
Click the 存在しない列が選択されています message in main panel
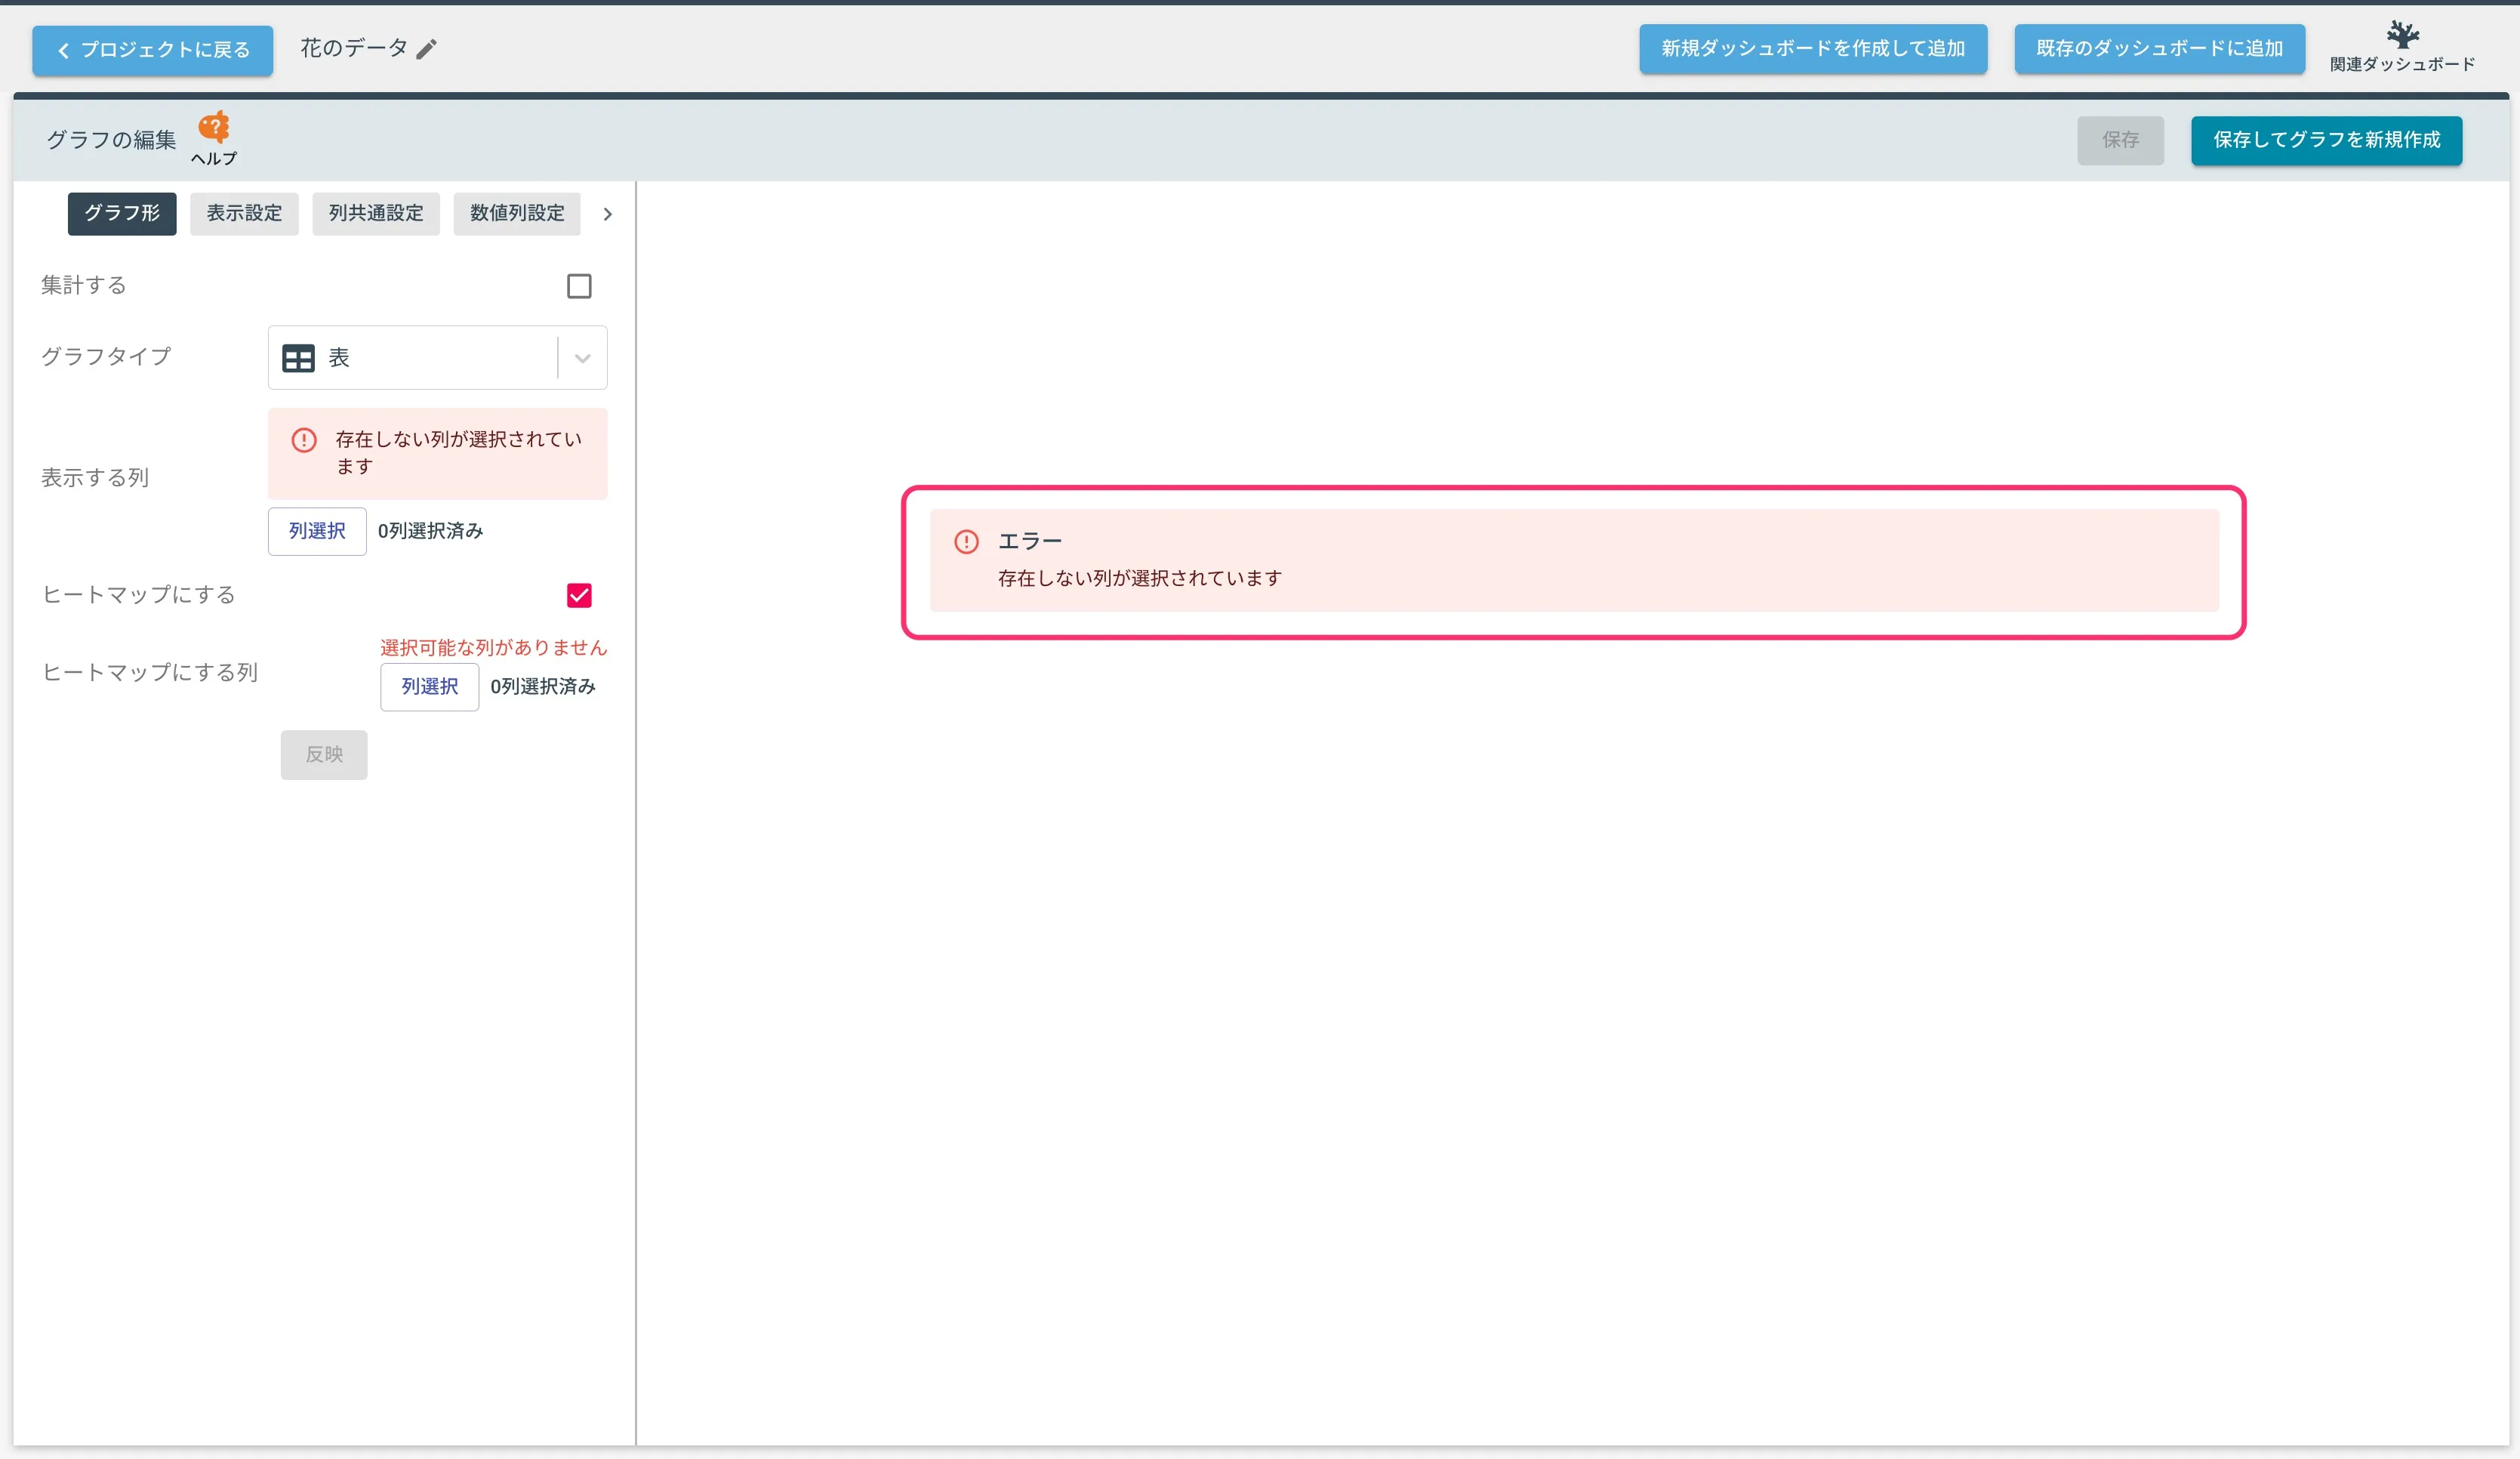[1140, 578]
